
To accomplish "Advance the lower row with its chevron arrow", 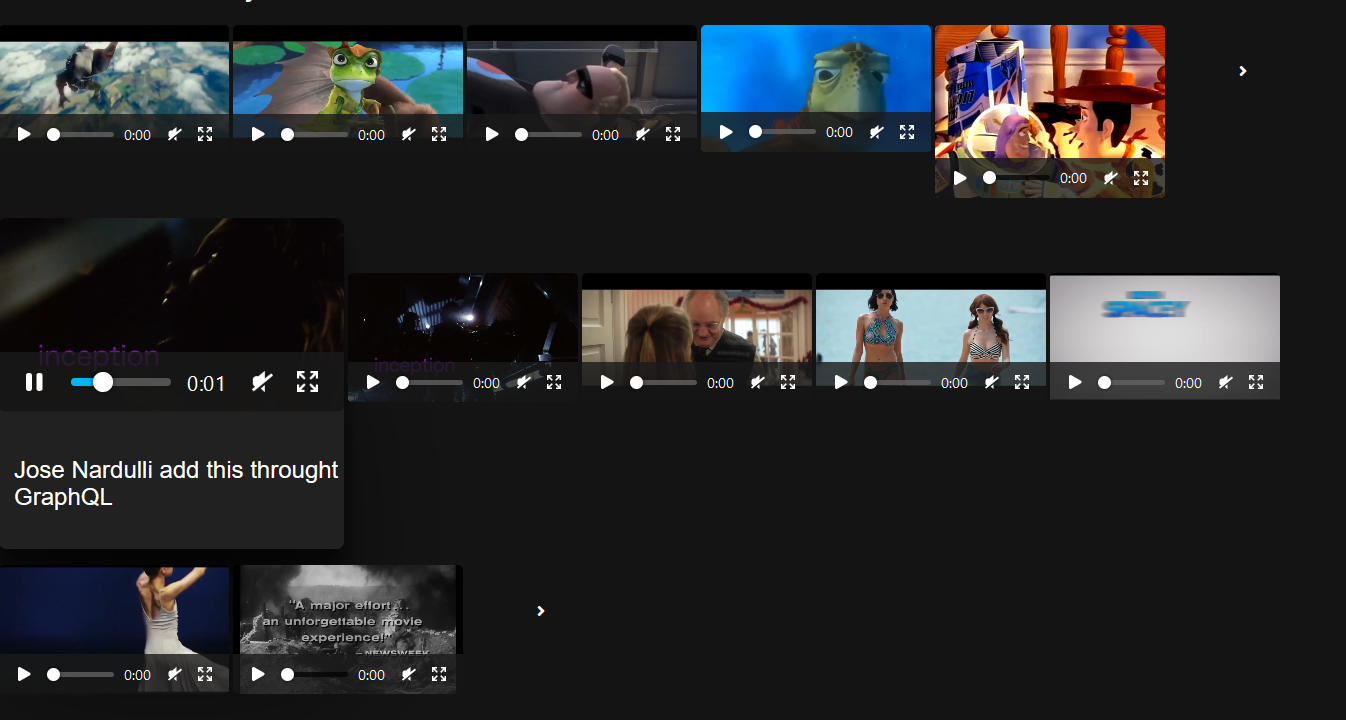I will 540,611.
